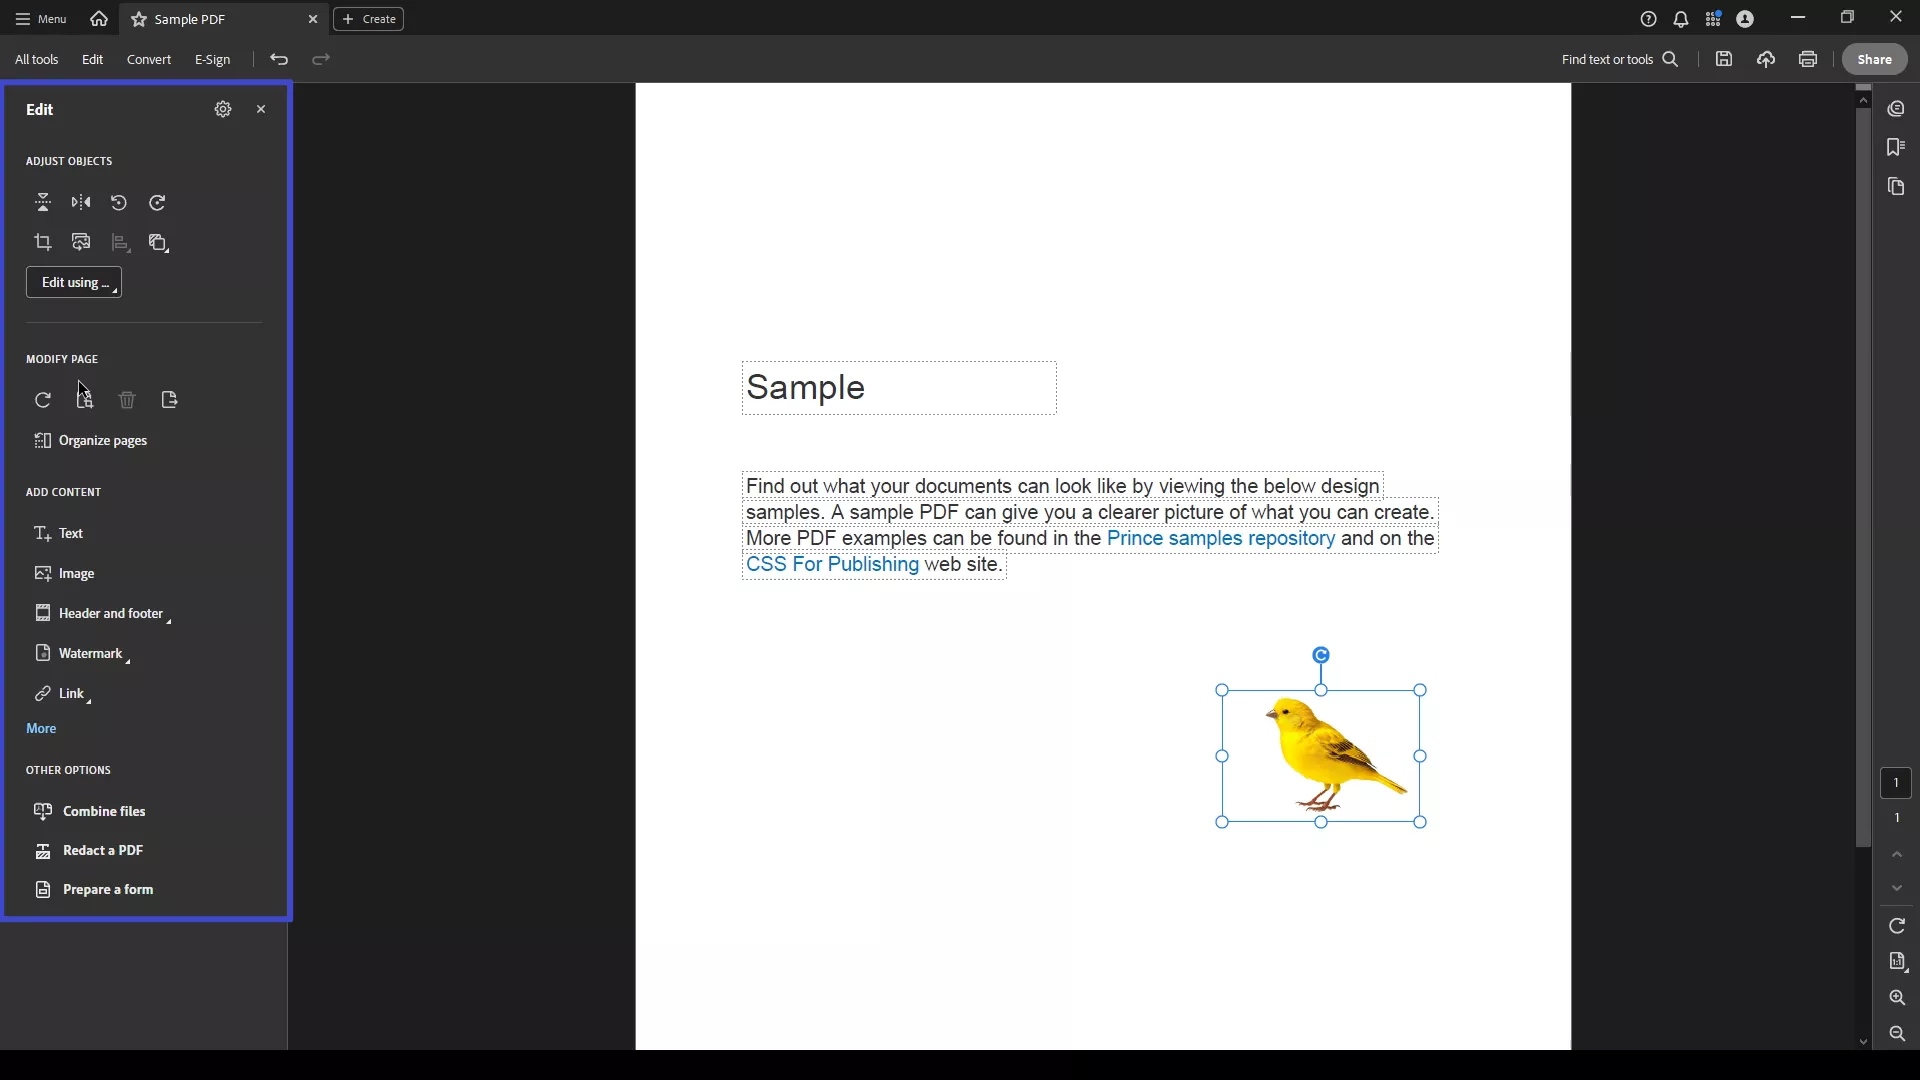1920x1080 pixels.
Task: Open the notifications bell
Action: [1680, 18]
